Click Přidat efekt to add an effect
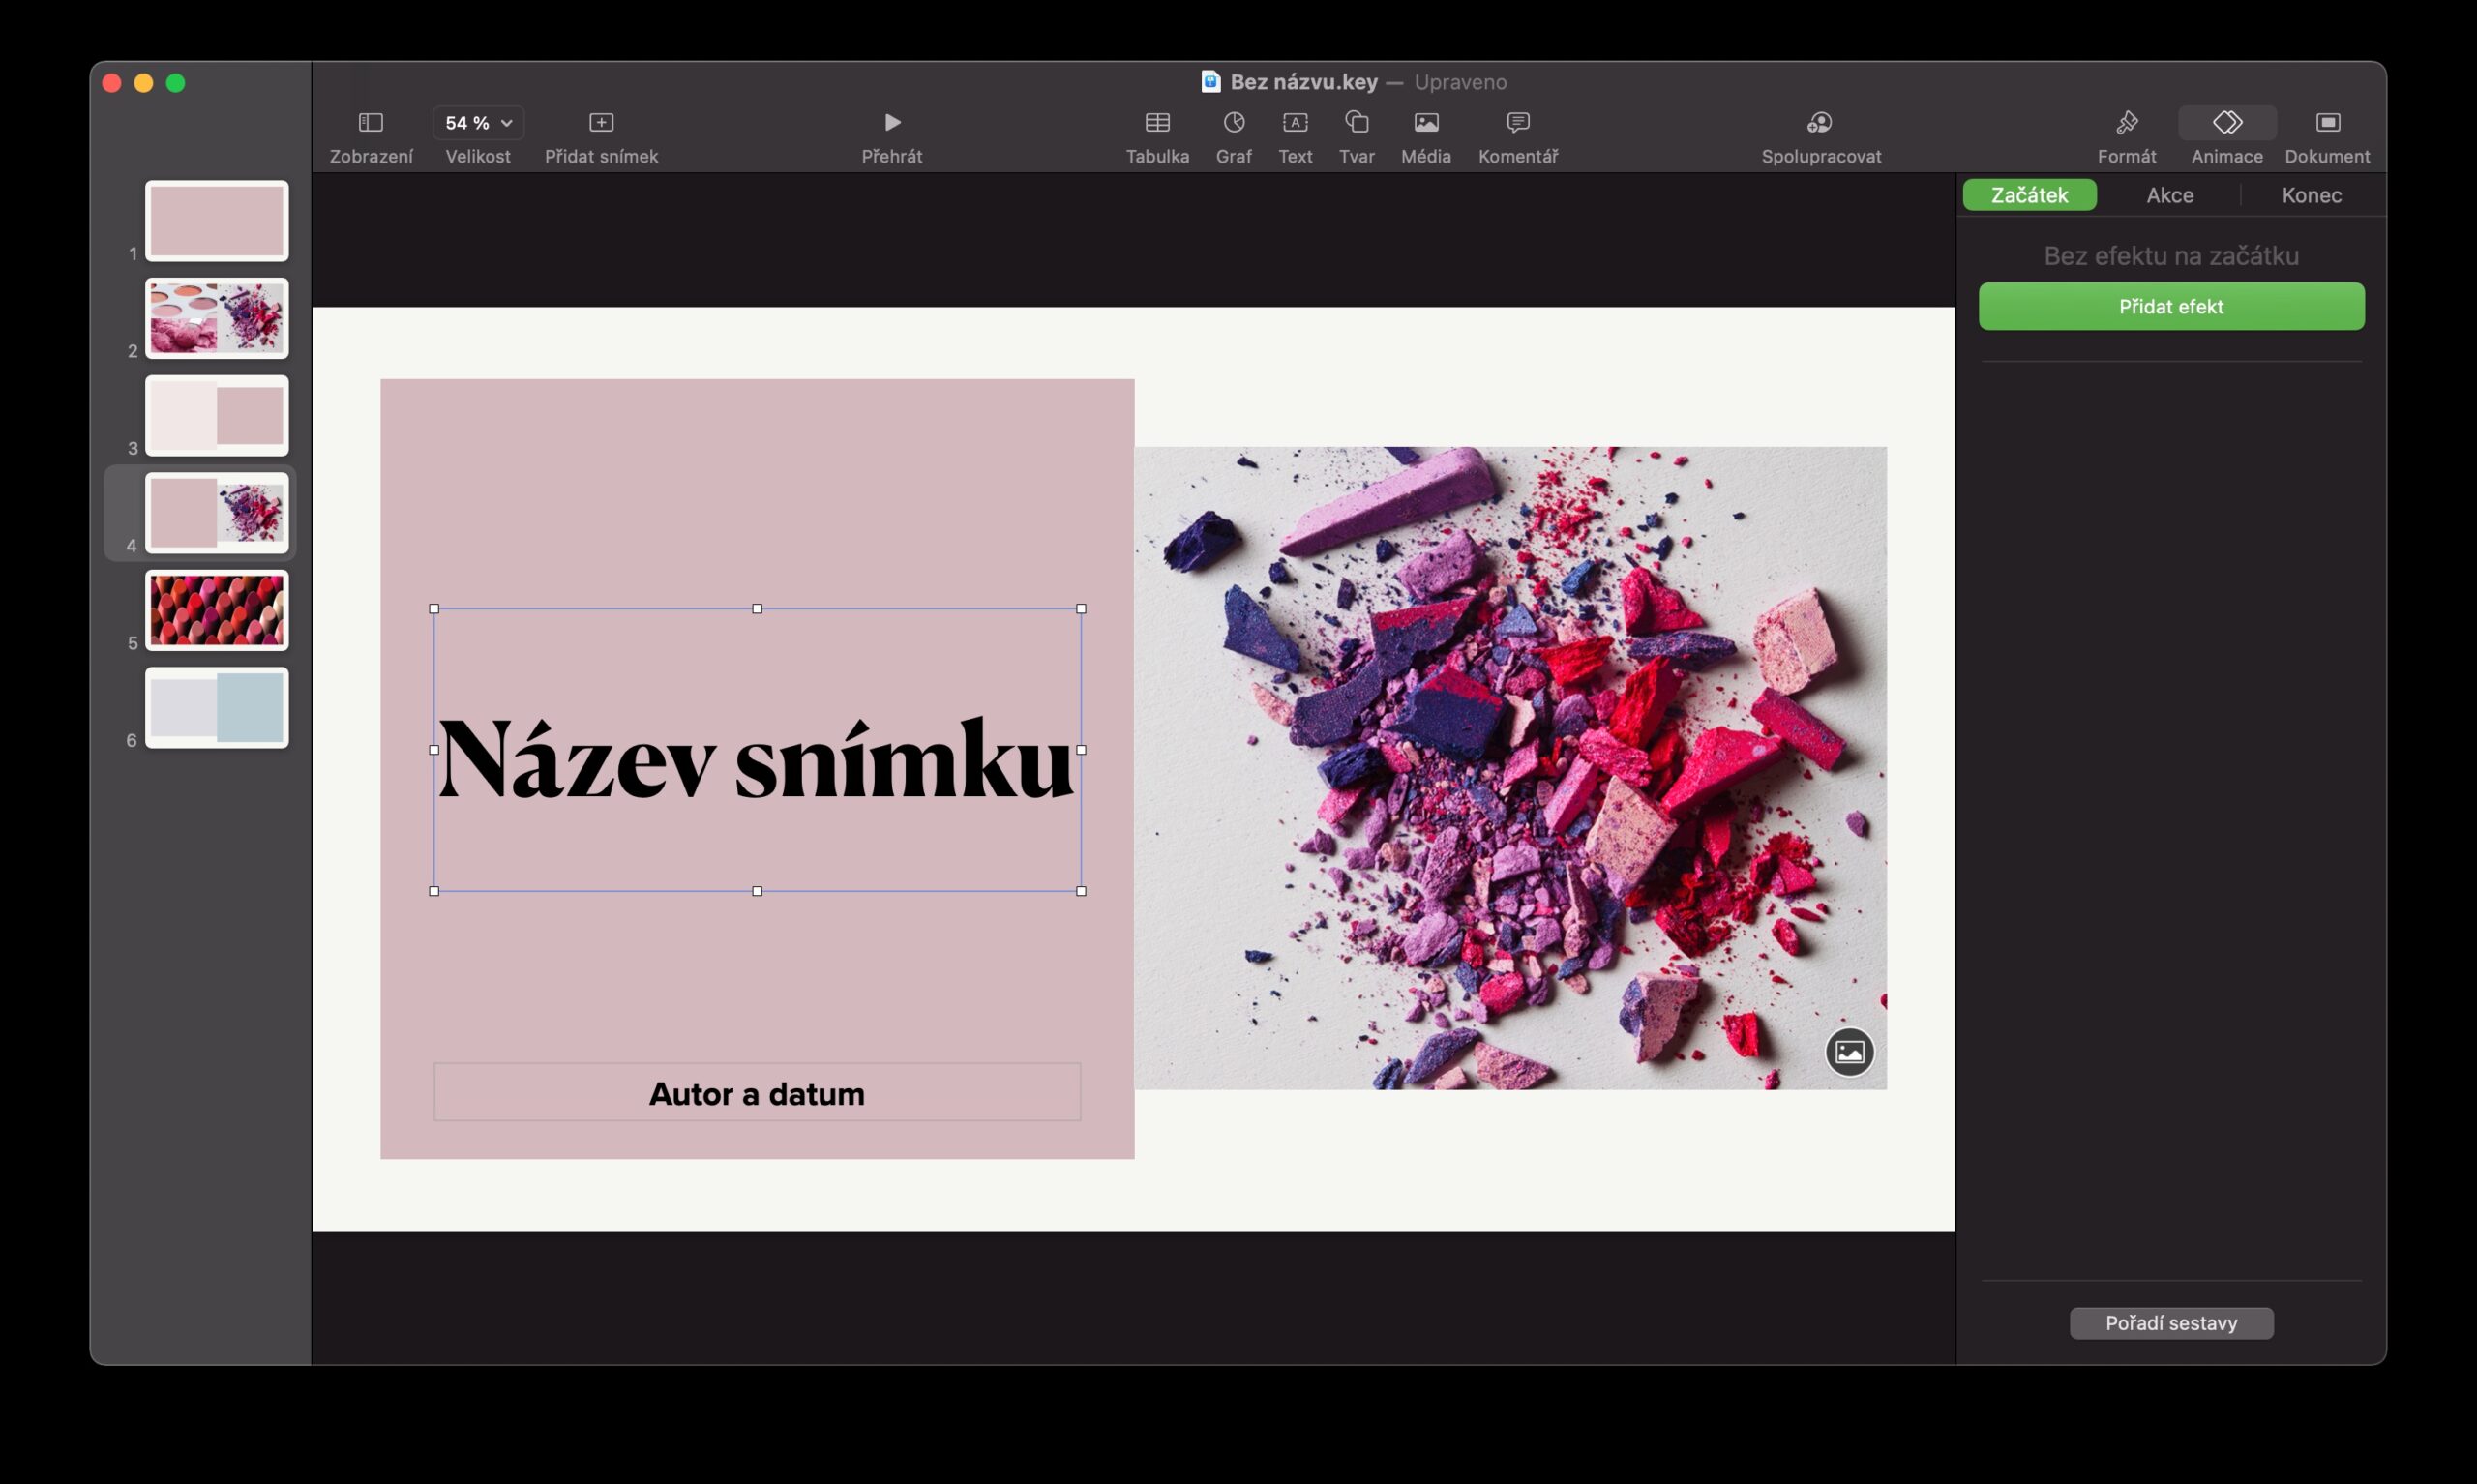Screen dimensions: 2477x1484 tap(2171, 306)
